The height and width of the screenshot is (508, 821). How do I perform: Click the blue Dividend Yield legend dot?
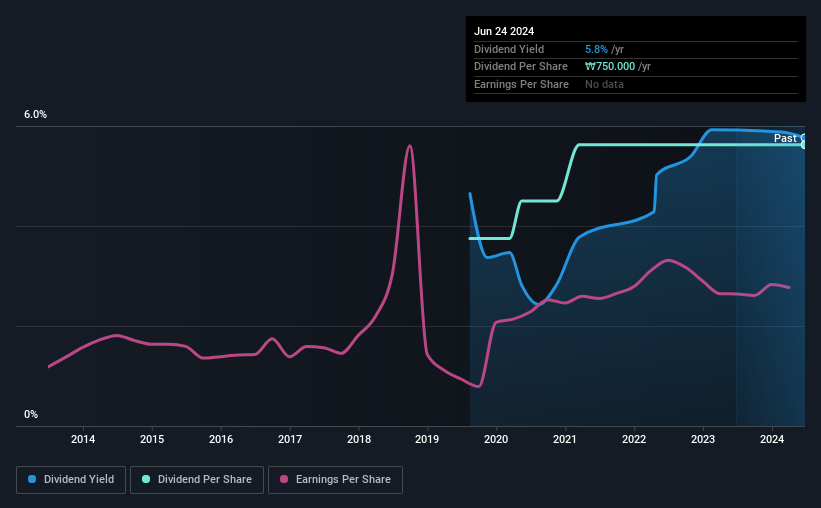[x=32, y=479]
